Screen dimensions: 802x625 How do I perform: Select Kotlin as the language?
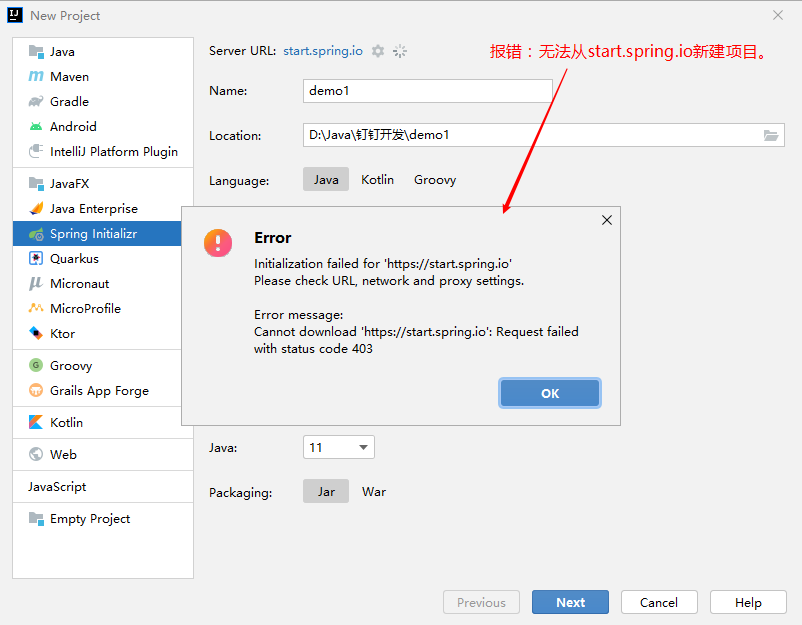point(377,180)
